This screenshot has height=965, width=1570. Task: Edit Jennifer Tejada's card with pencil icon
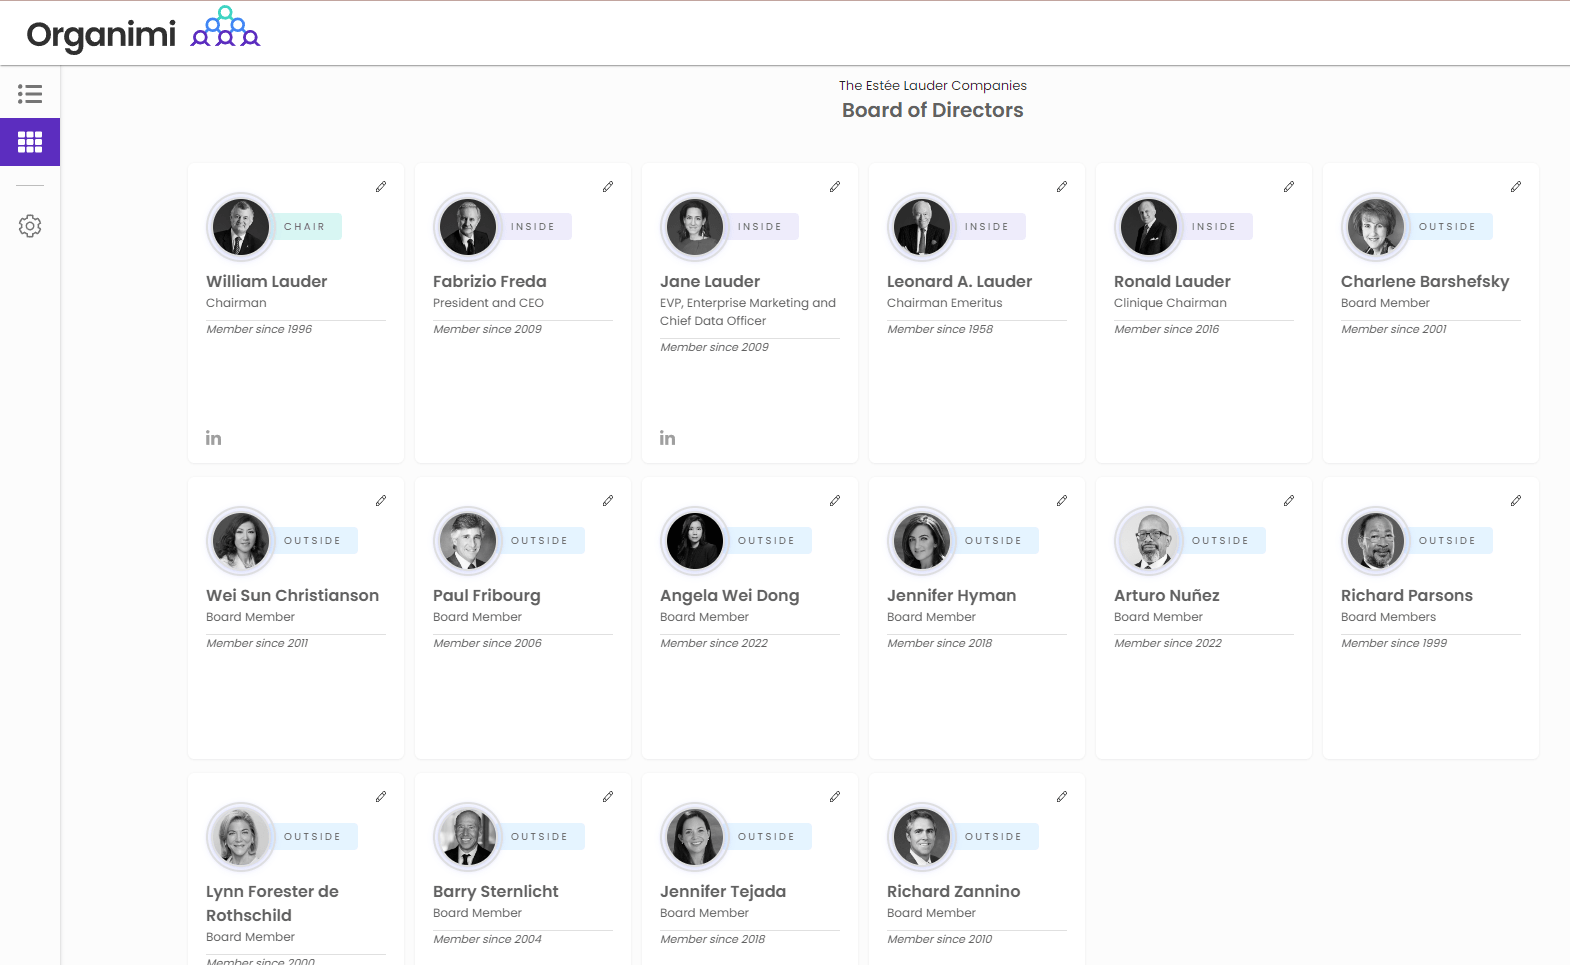[x=835, y=797]
